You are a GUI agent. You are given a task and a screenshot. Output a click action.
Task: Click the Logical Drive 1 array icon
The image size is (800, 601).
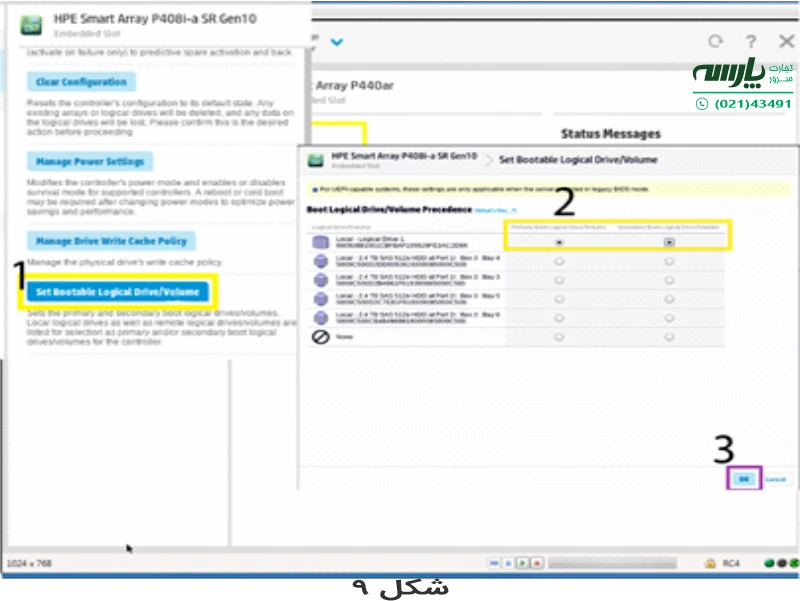(320, 242)
